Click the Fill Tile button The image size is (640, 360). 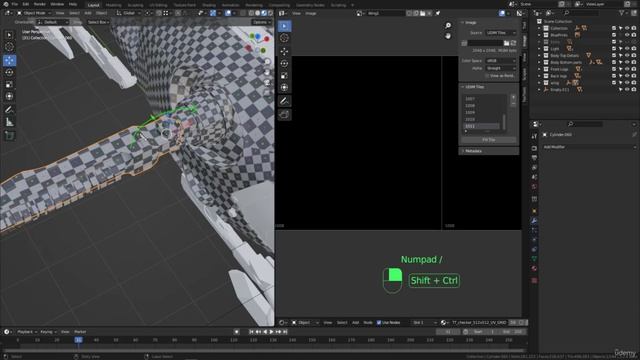coord(489,140)
